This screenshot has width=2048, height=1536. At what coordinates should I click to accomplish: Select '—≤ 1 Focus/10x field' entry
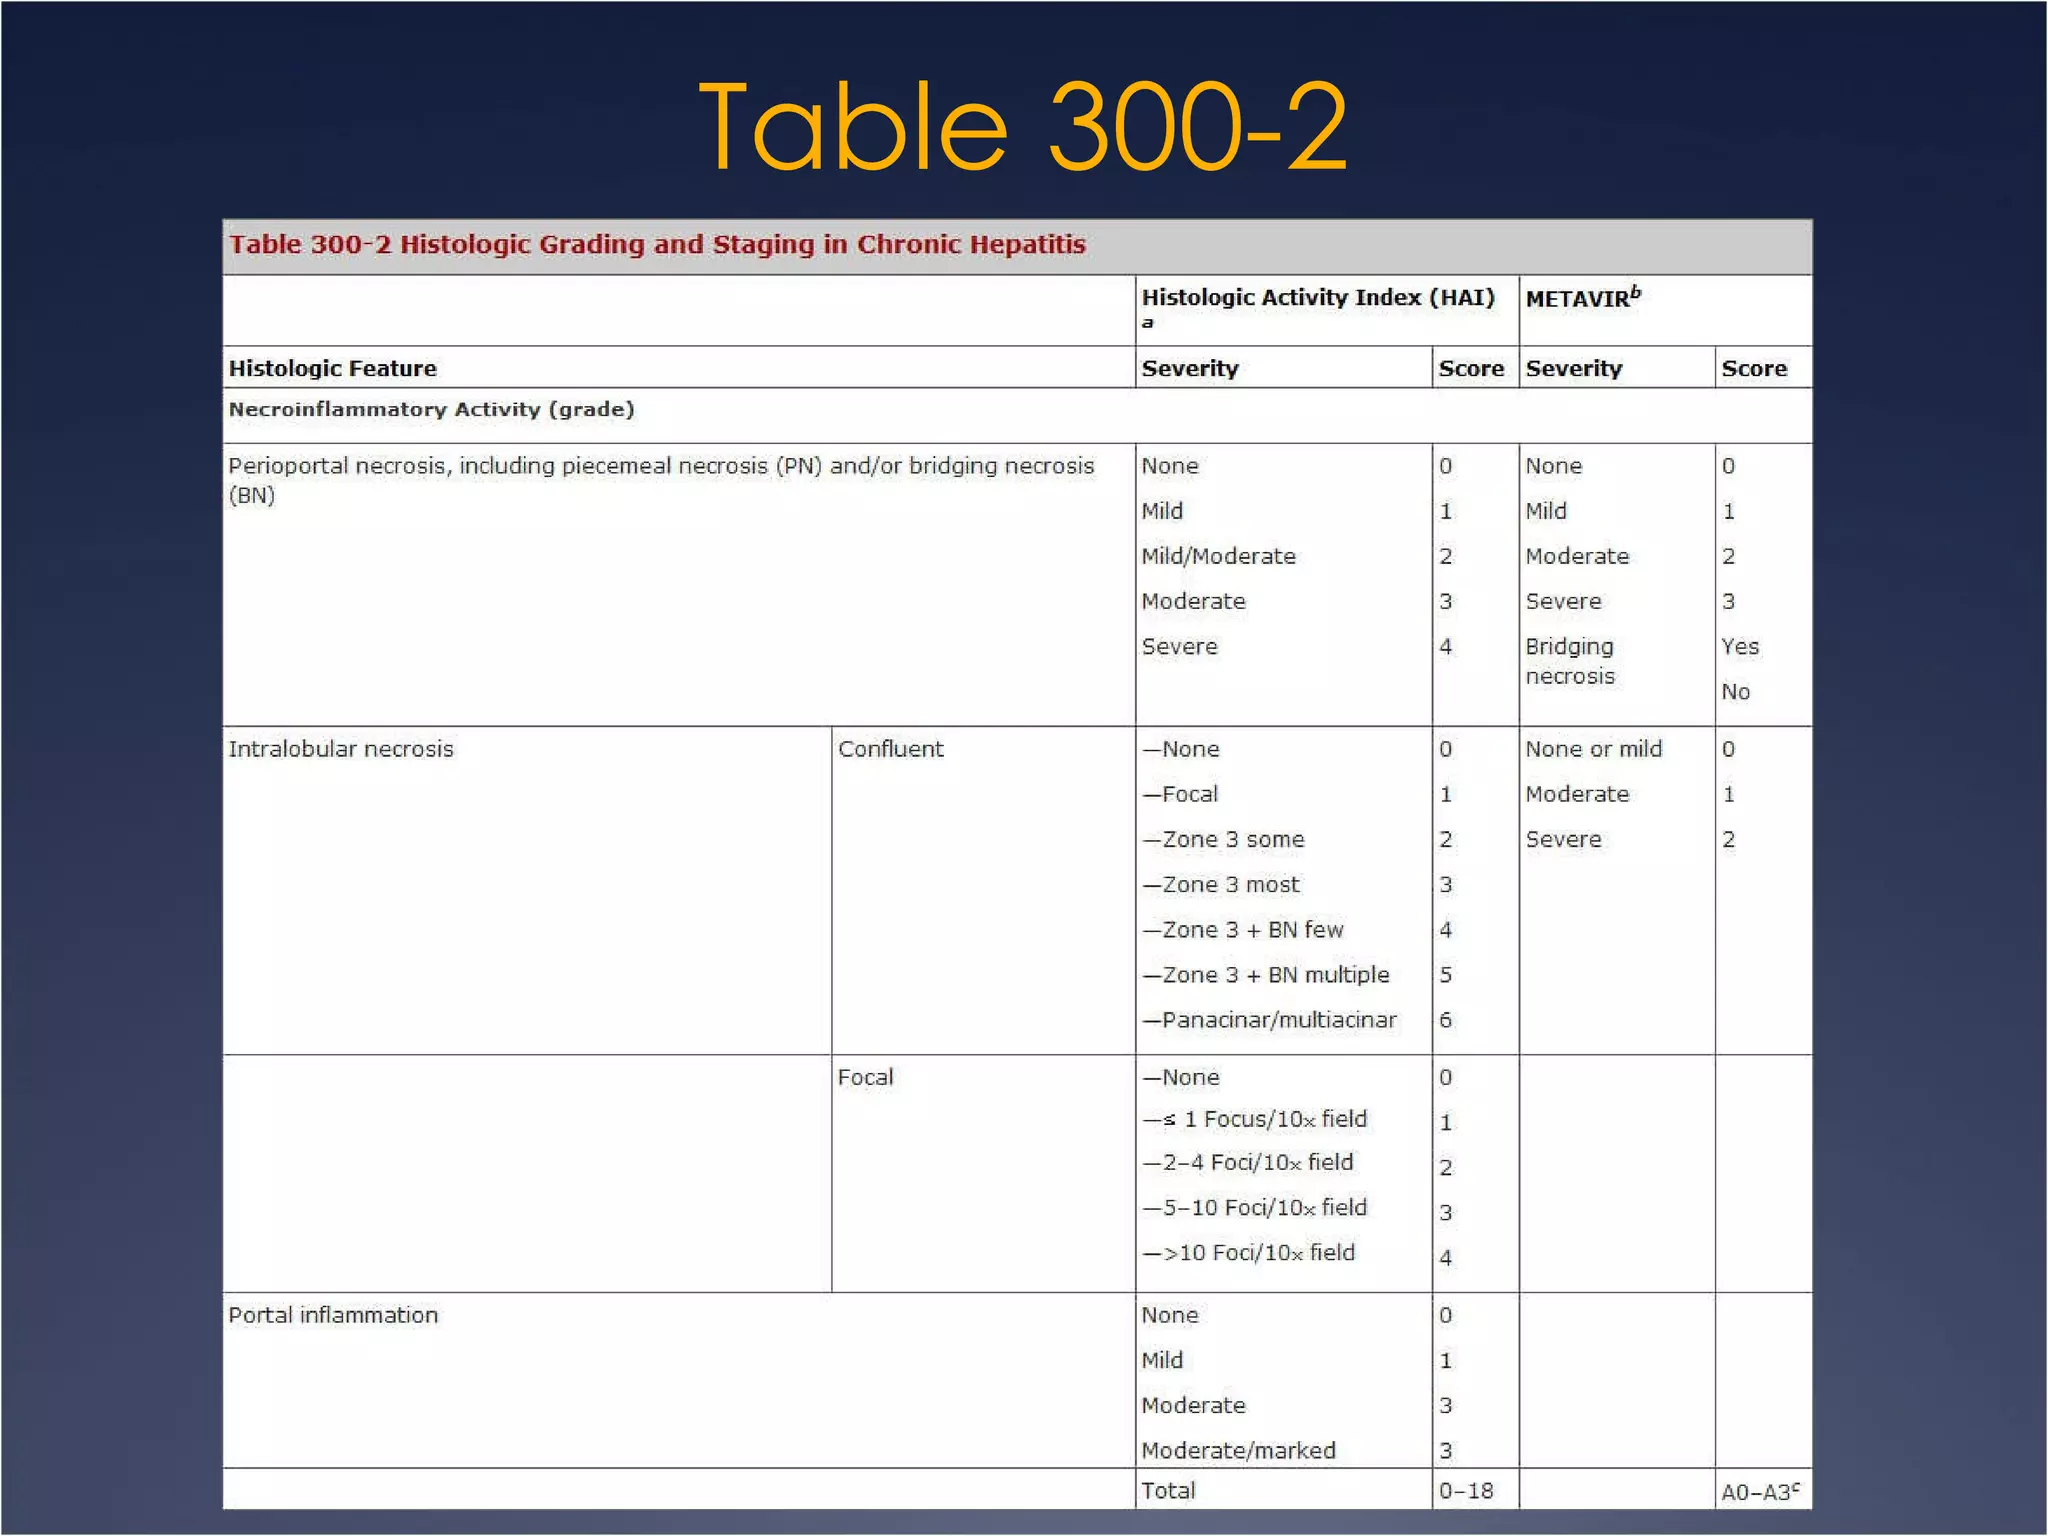[x=1255, y=1119]
